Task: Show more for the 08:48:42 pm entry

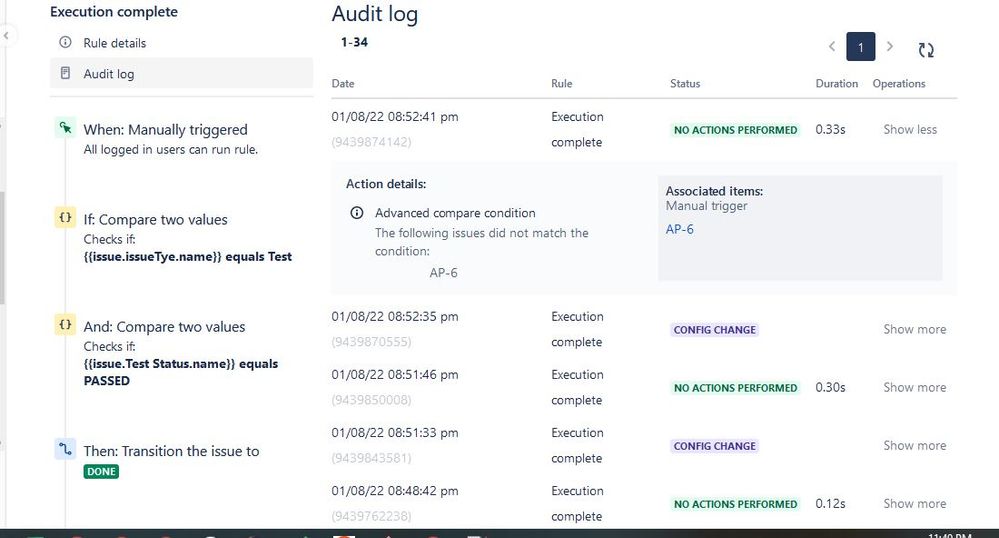Action: coord(914,504)
